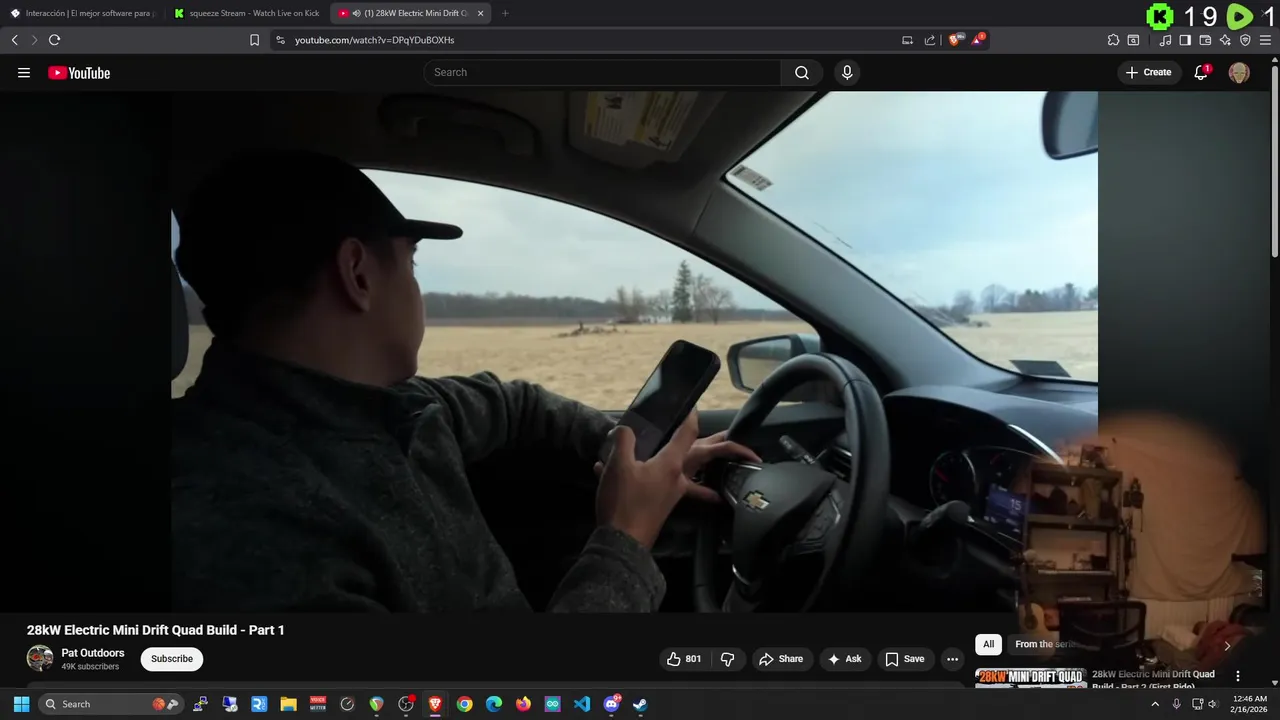Switch to squeeze Stream Kick tab

pyautogui.click(x=247, y=13)
